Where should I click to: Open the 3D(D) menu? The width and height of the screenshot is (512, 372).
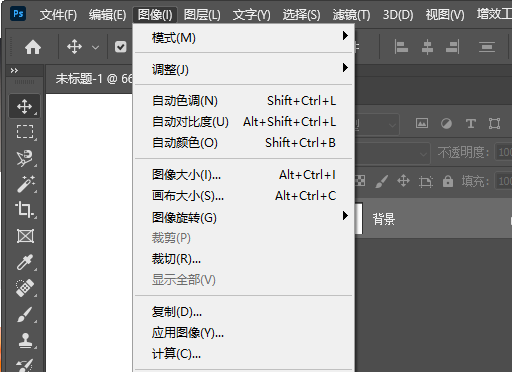pos(398,15)
